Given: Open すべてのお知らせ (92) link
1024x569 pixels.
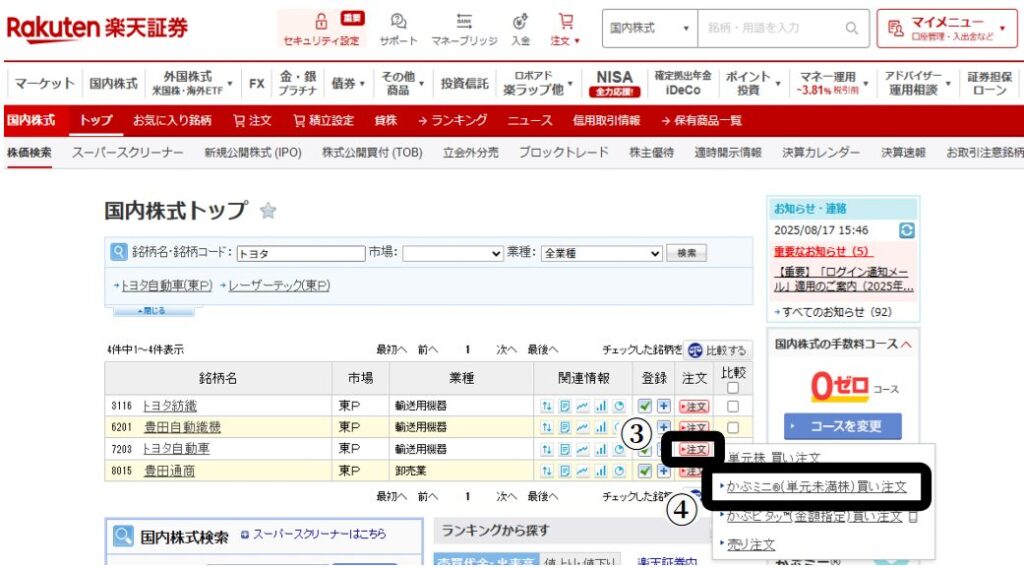Looking at the screenshot, I should pyautogui.click(x=837, y=312).
